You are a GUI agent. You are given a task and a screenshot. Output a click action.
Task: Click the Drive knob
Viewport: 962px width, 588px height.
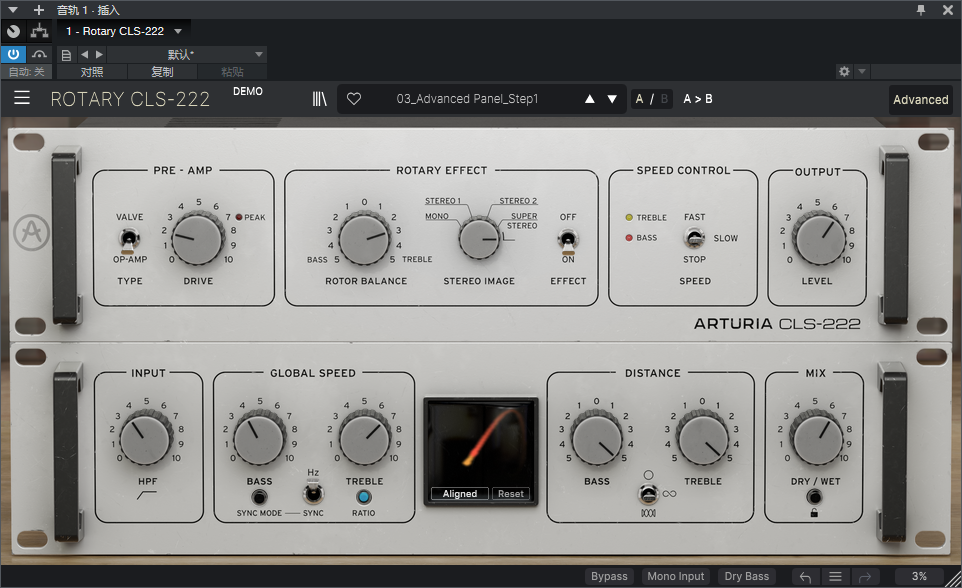click(x=198, y=239)
